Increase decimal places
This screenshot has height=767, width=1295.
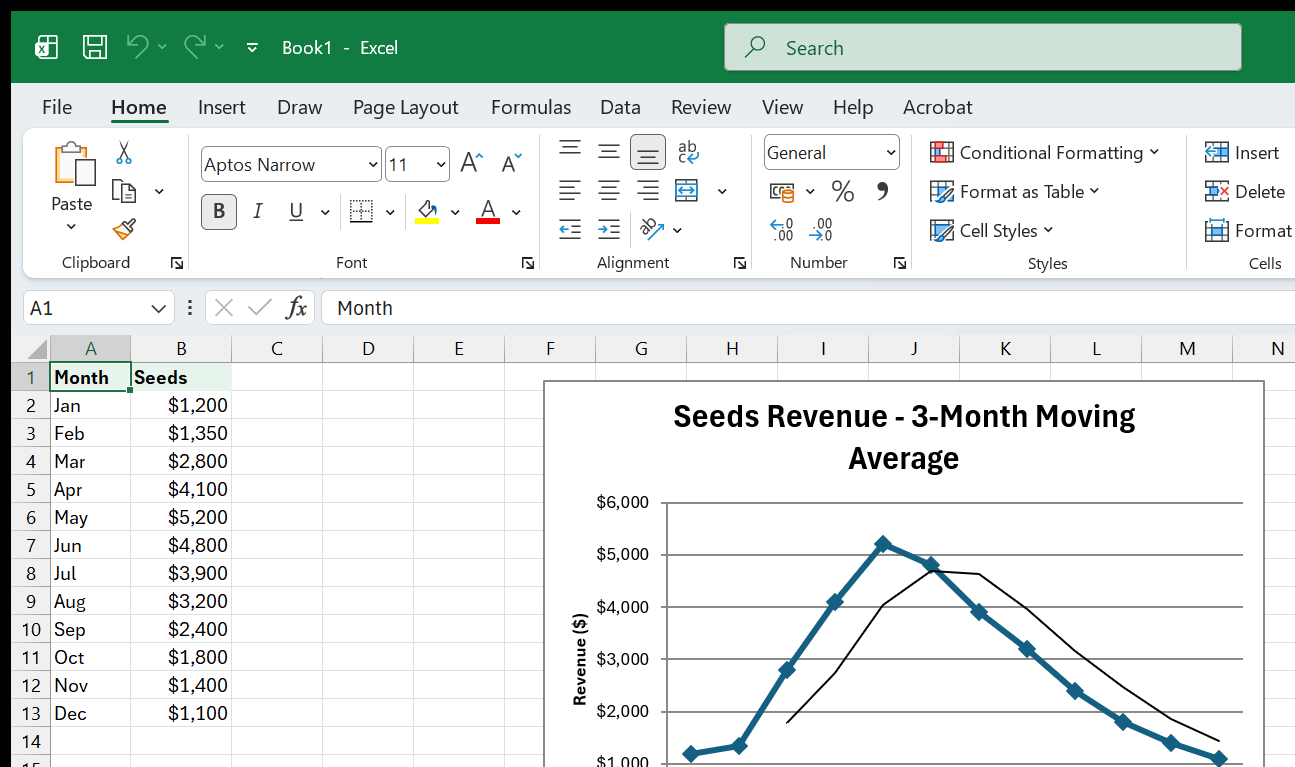(x=782, y=230)
